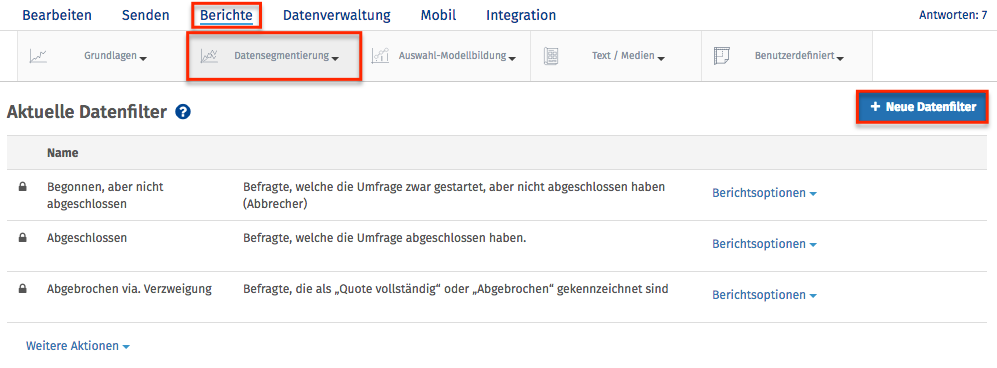
Task: Click the lock icon for Abgeschlossen filter
Action: coord(23,238)
